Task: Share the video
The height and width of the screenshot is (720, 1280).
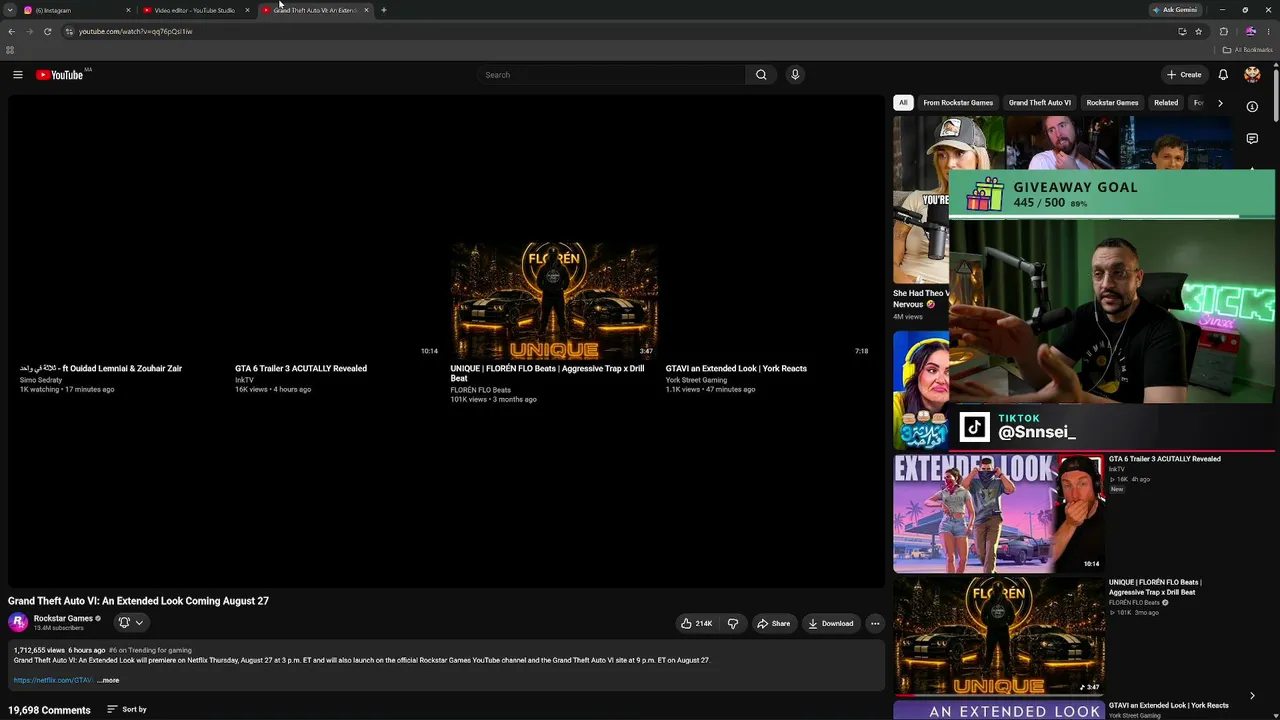Action: pyautogui.click(x=773, y=624)
